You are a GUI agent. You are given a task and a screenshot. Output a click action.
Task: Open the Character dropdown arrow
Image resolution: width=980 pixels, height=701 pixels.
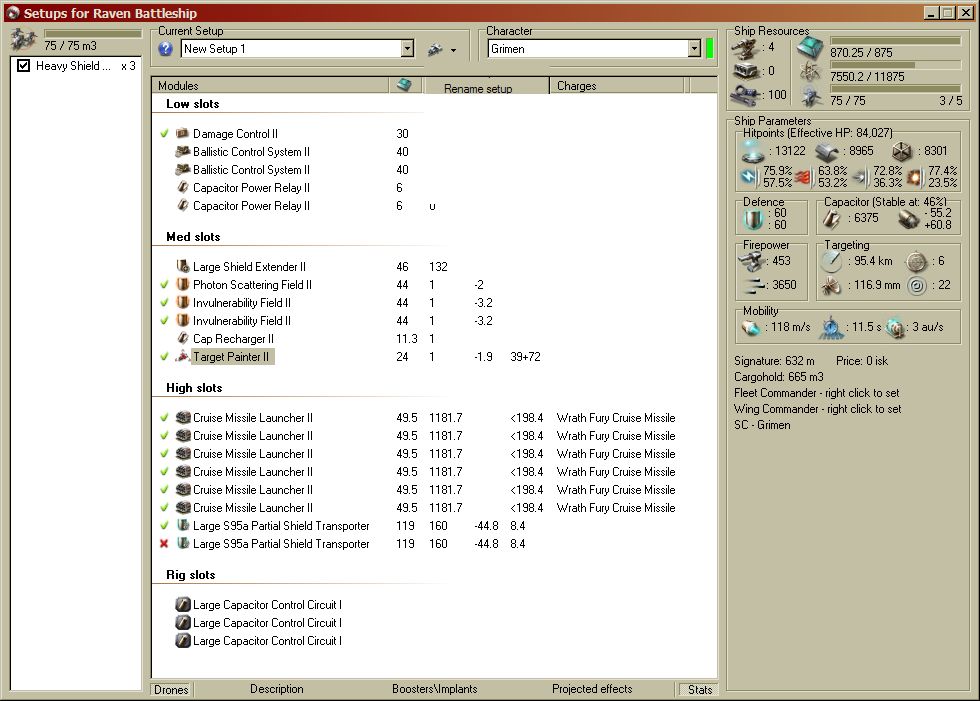(x=694, y=49)
